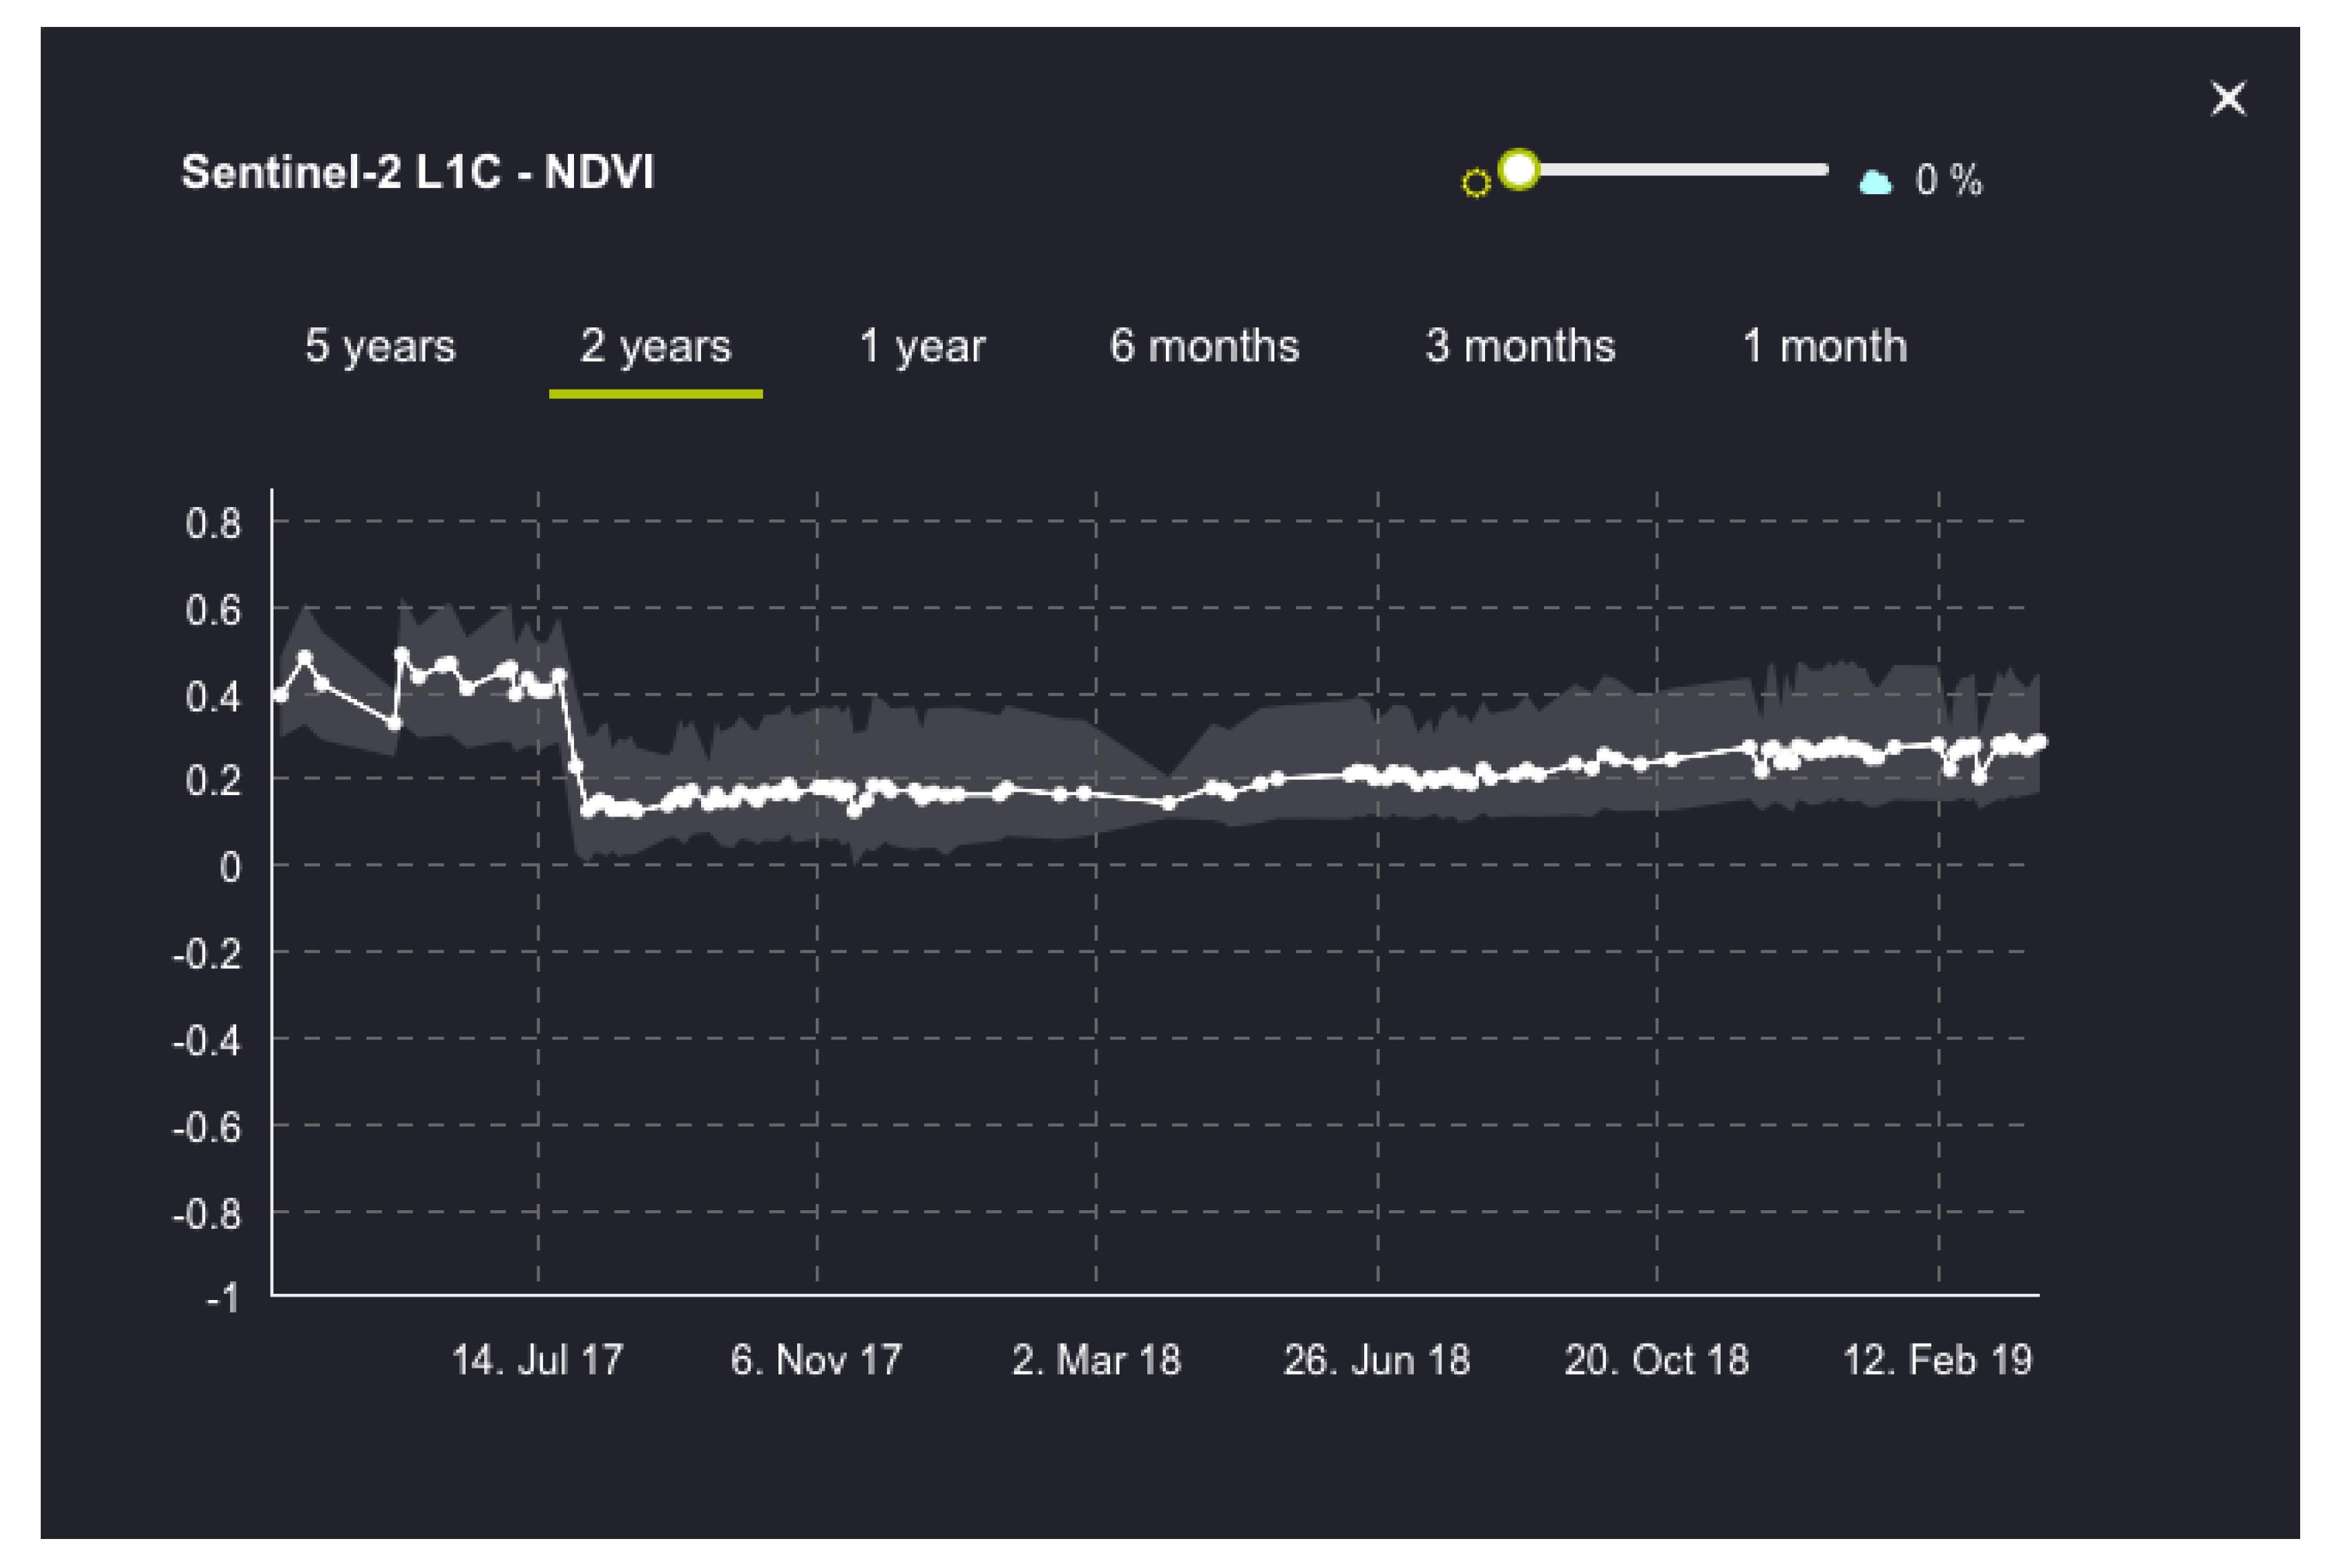Switch to the 5 years tab
This screenshot has width=2334, height=1568.
[x=380, y=346]
